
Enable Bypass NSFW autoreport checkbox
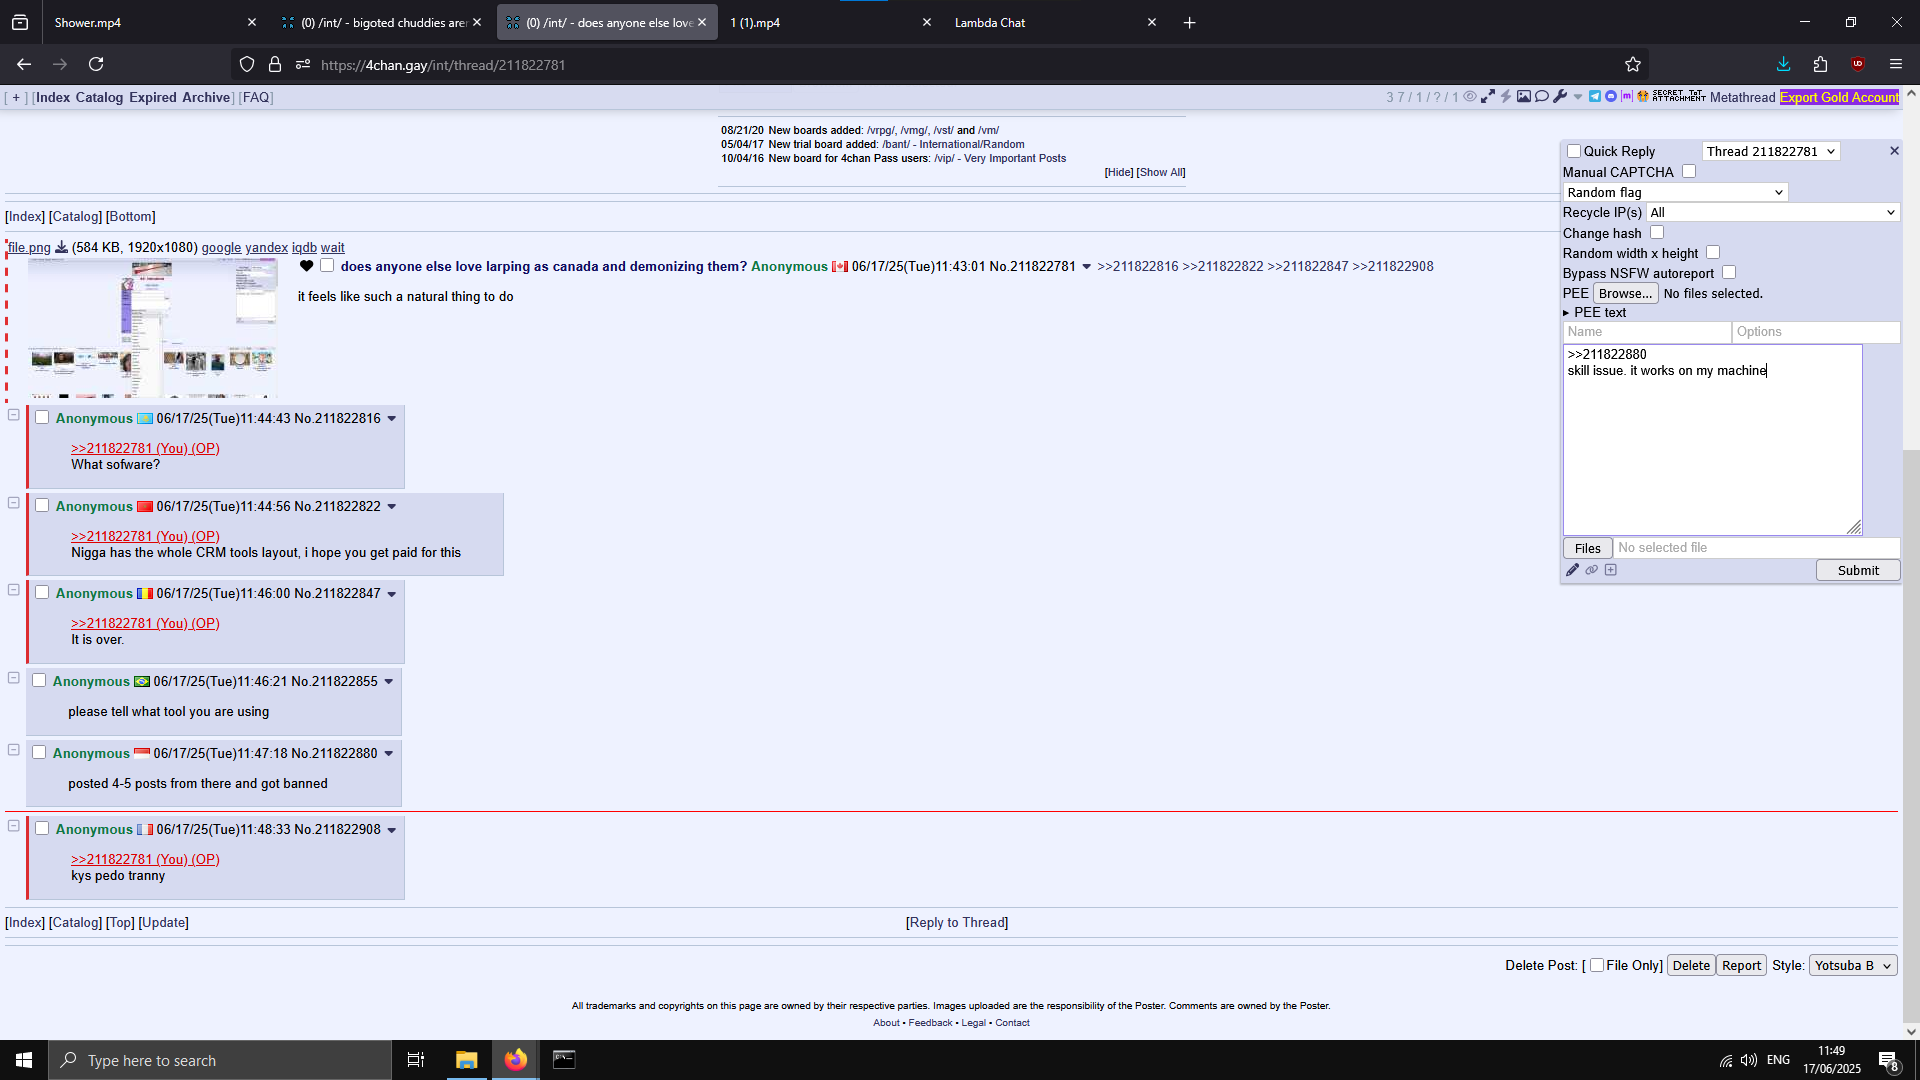pos(1729,273)
